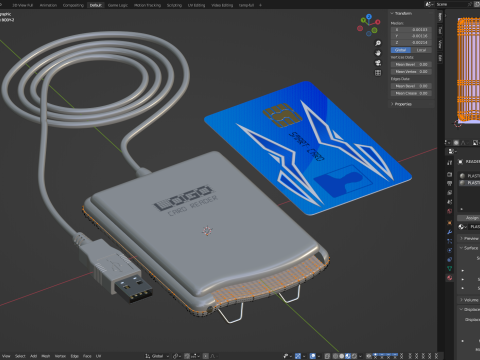480x360 pixels.
Task: Open the Object properties tab icon
Action: pyautogui.click(x=449, y=223)
